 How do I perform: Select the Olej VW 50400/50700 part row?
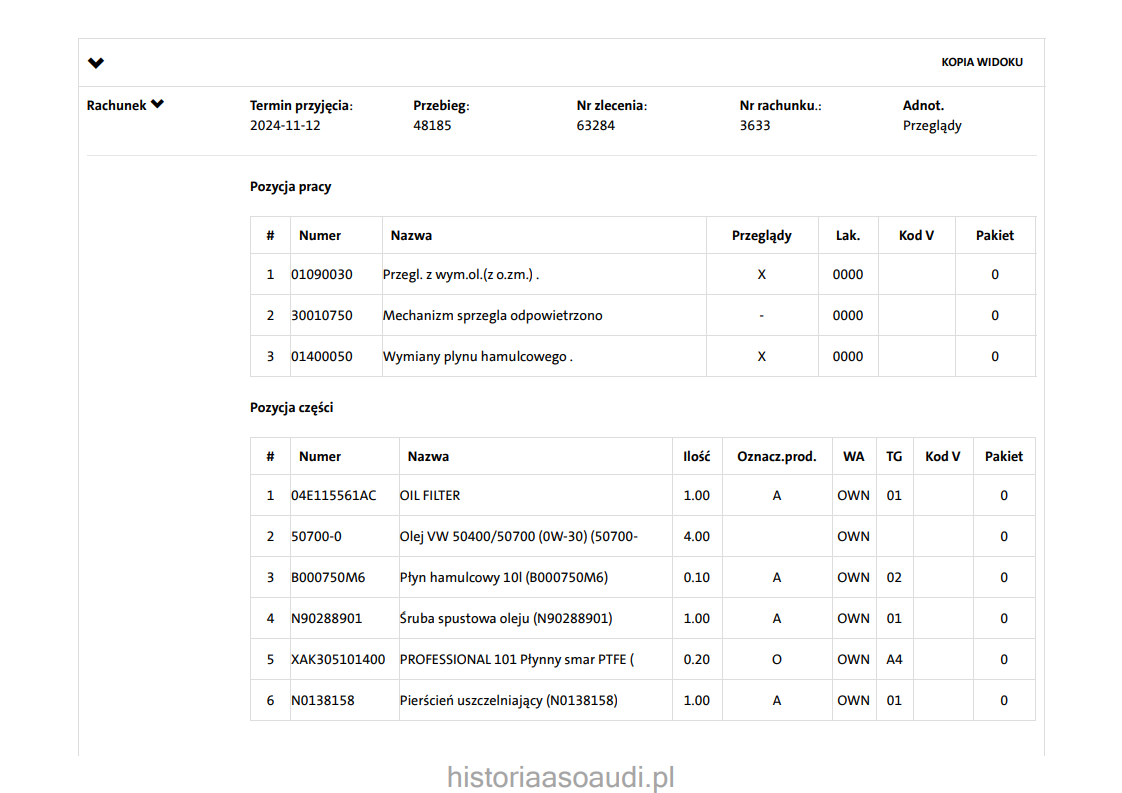click(518, 537)
